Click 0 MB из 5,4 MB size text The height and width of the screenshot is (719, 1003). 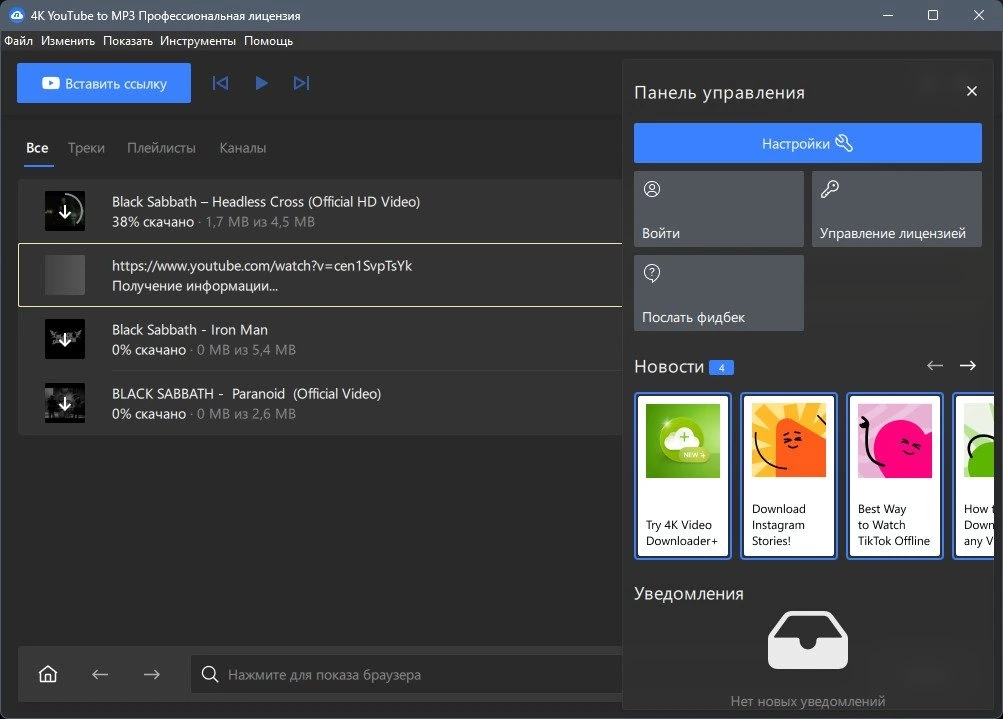point(246,350)
